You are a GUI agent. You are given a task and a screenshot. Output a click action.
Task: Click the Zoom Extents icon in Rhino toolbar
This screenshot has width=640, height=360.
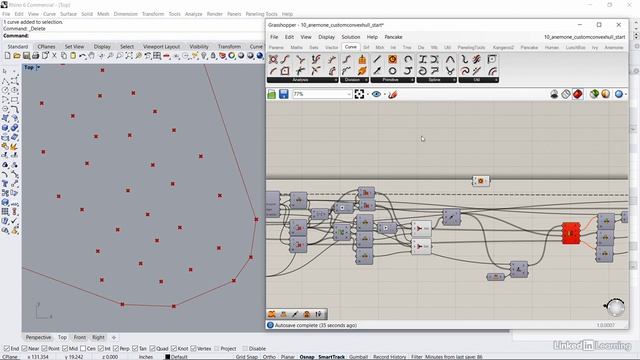point(129,56)
